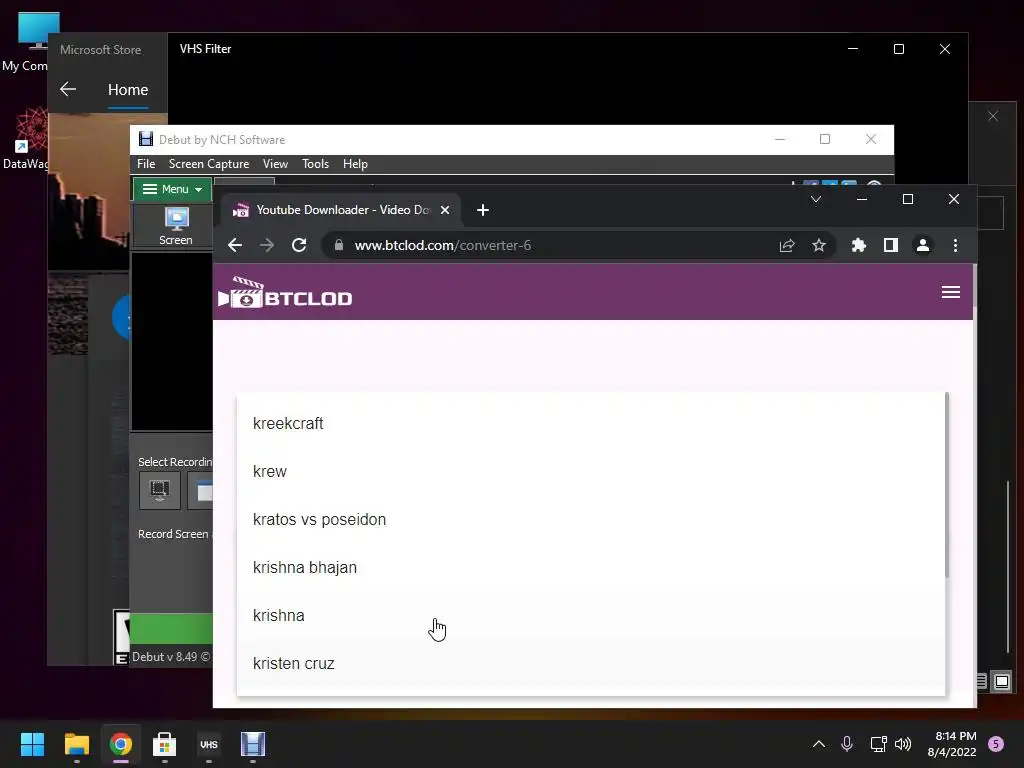The image size is (1024, 768).
Task: Open a new Chrome tab
Action: (483, 210)
